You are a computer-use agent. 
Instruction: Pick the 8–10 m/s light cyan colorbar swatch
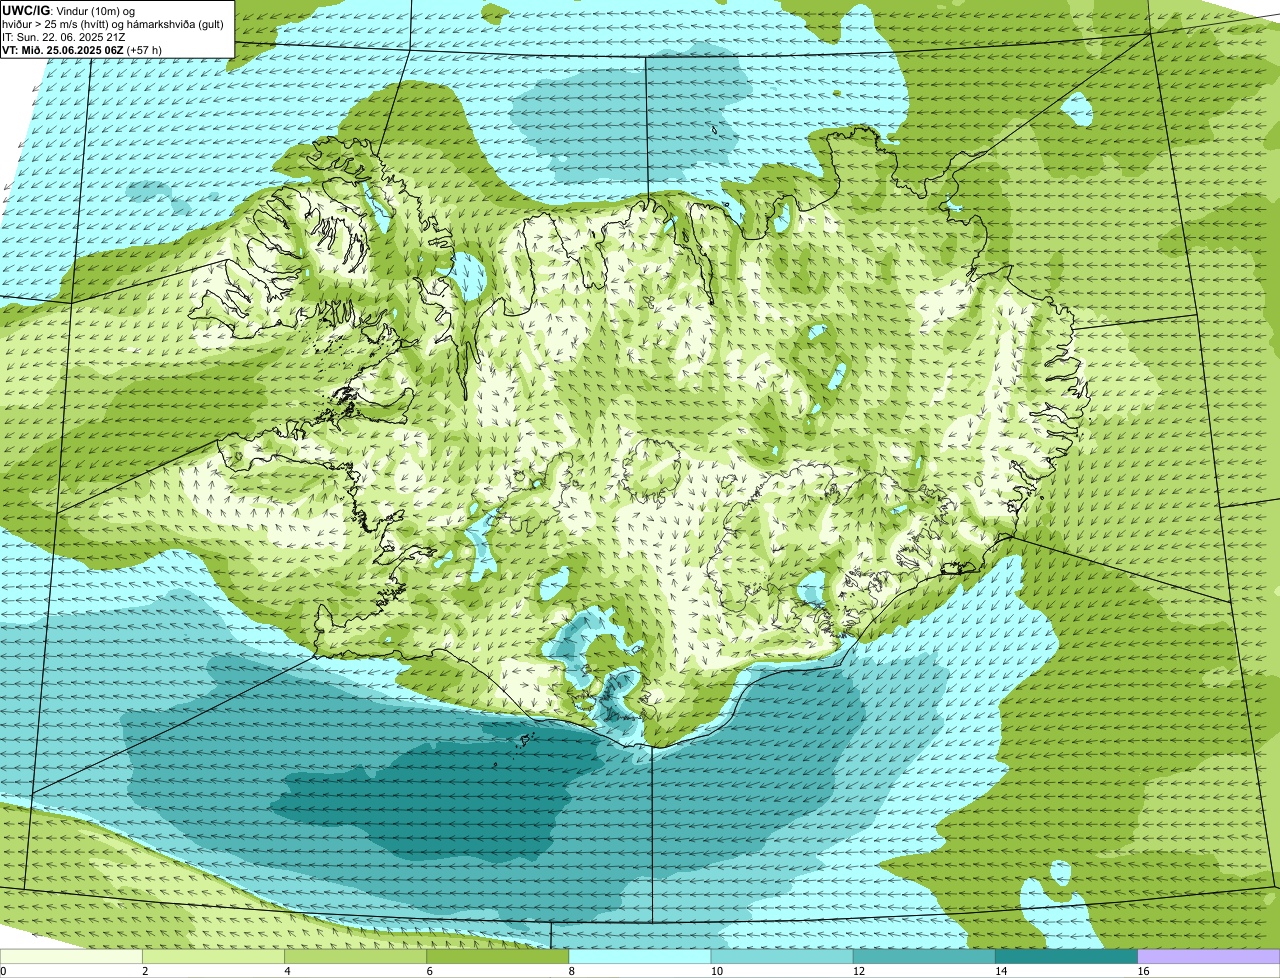tap(640, 957)
